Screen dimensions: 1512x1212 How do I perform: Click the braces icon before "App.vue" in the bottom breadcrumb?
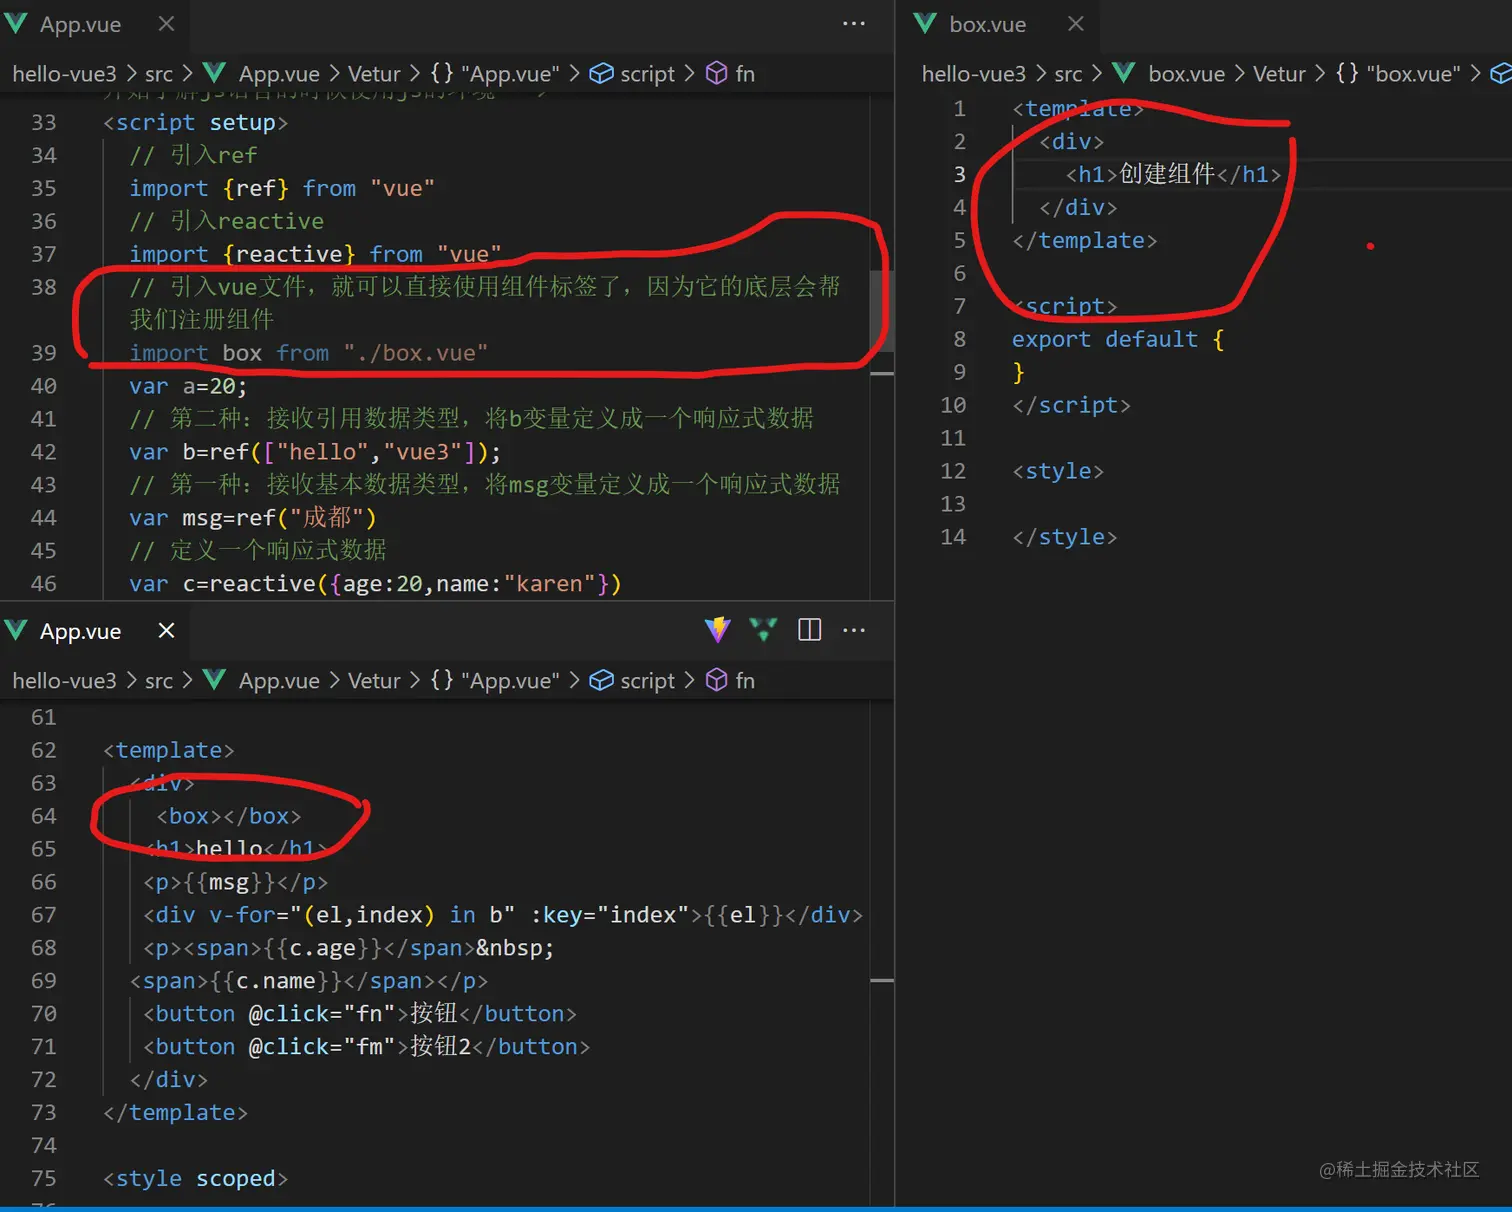pos(442,680)
